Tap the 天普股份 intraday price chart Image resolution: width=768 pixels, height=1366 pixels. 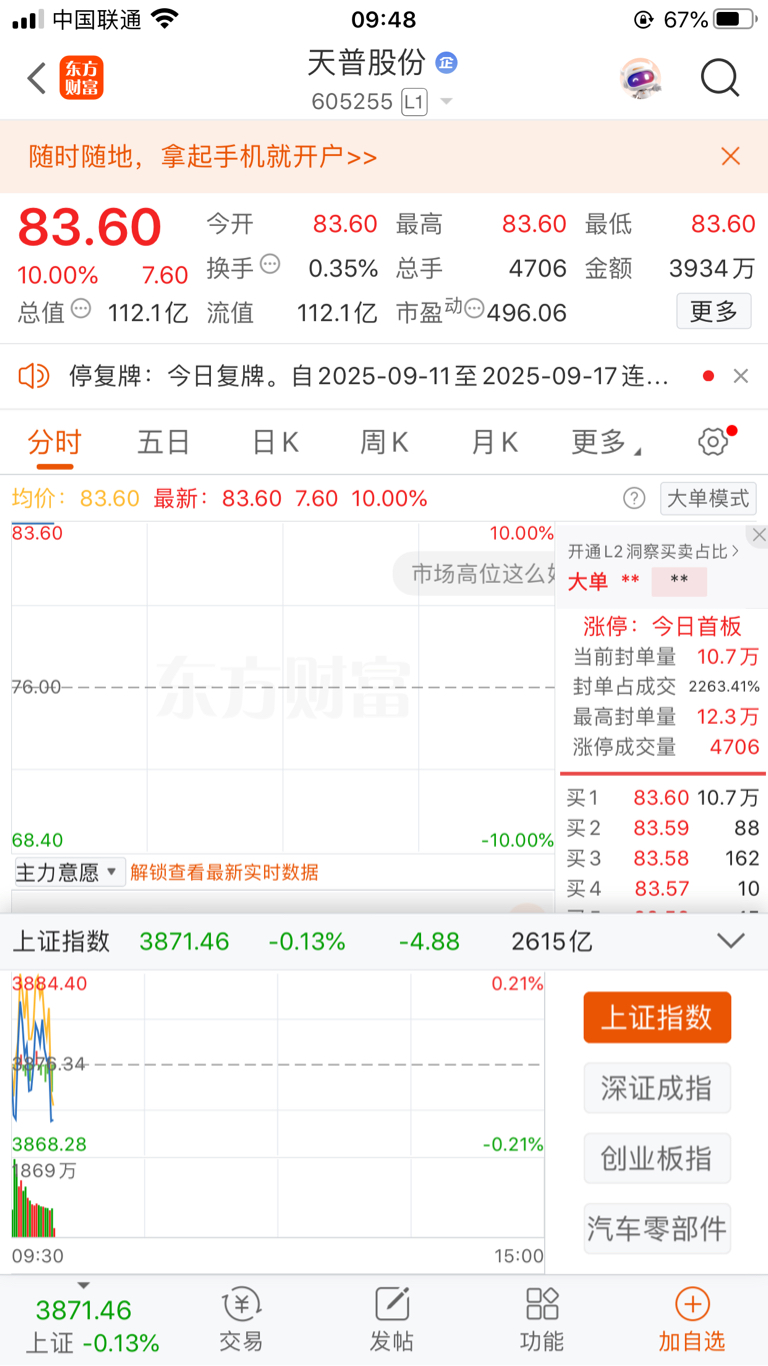(x=282, y=687)
